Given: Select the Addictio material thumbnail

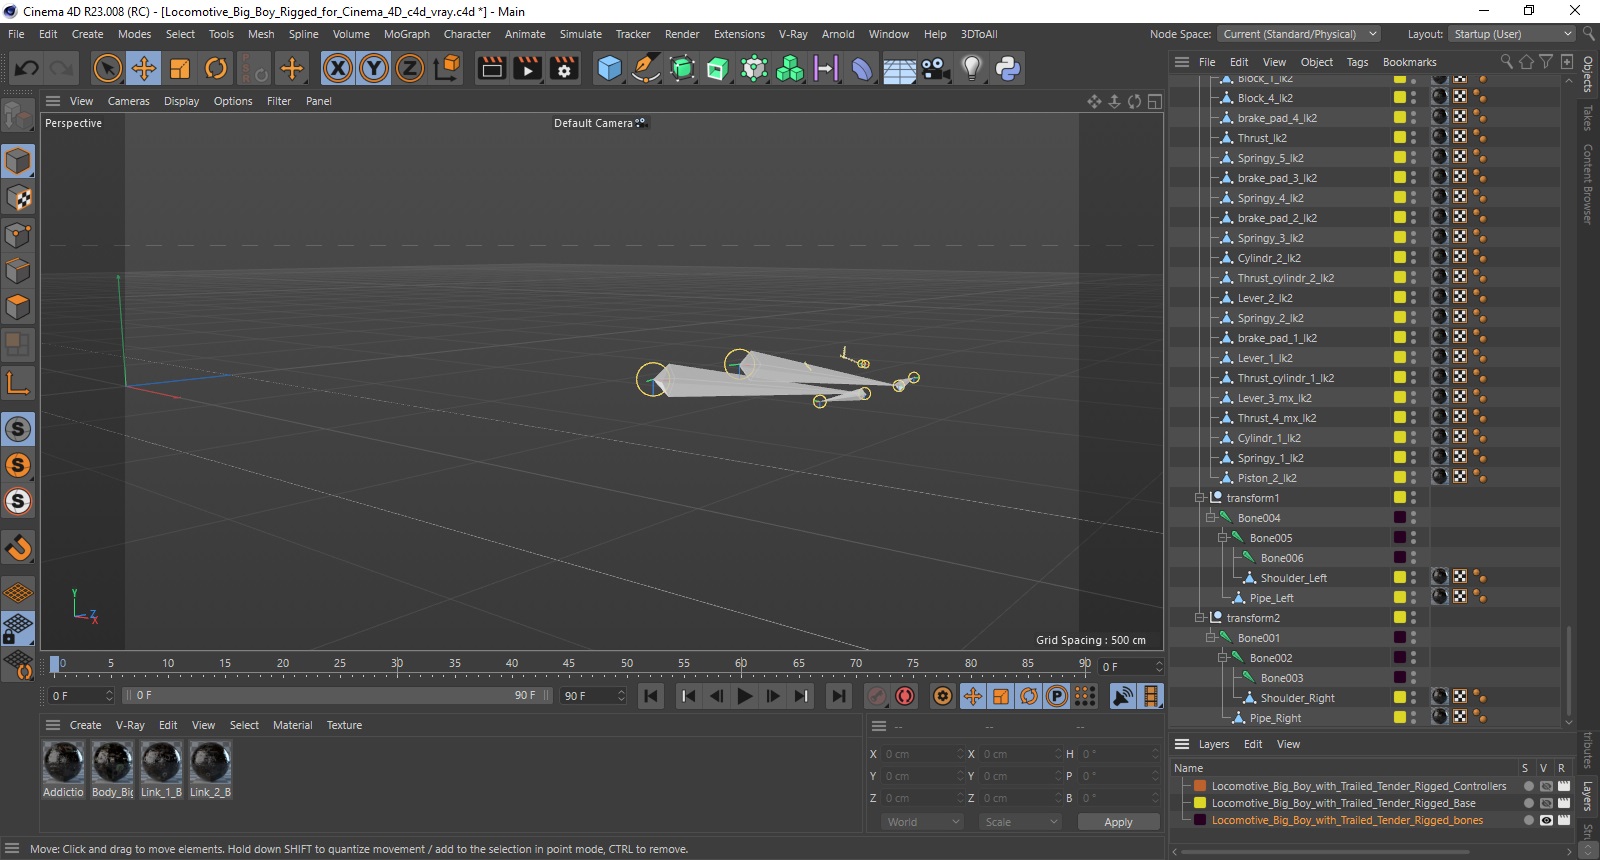Looking at the screenshot, I should (x=63, y=763).
